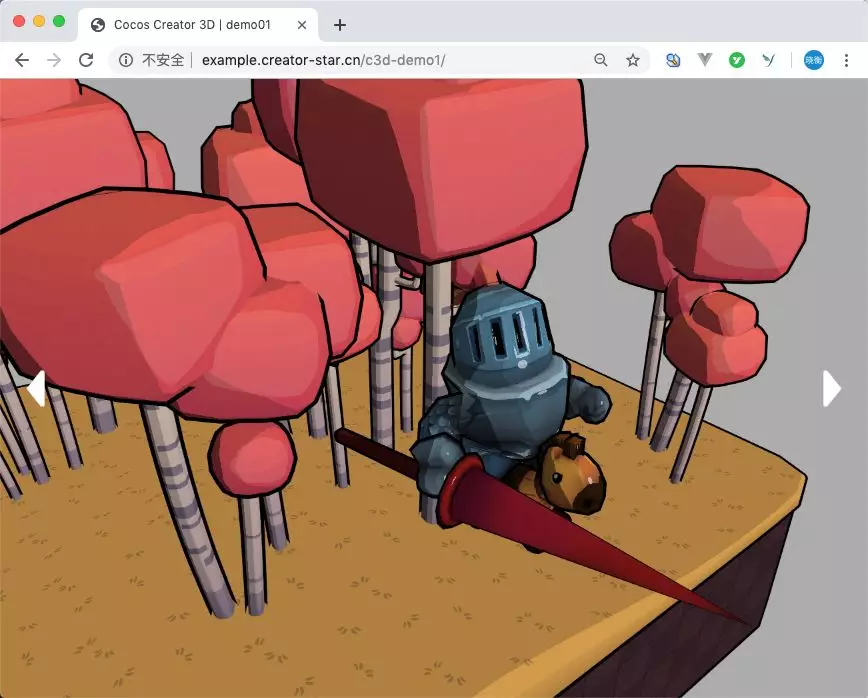The image size is (868, 698).
Task: Click the address bar URL field
Action: pyautogui.click(x=379, y=60)
